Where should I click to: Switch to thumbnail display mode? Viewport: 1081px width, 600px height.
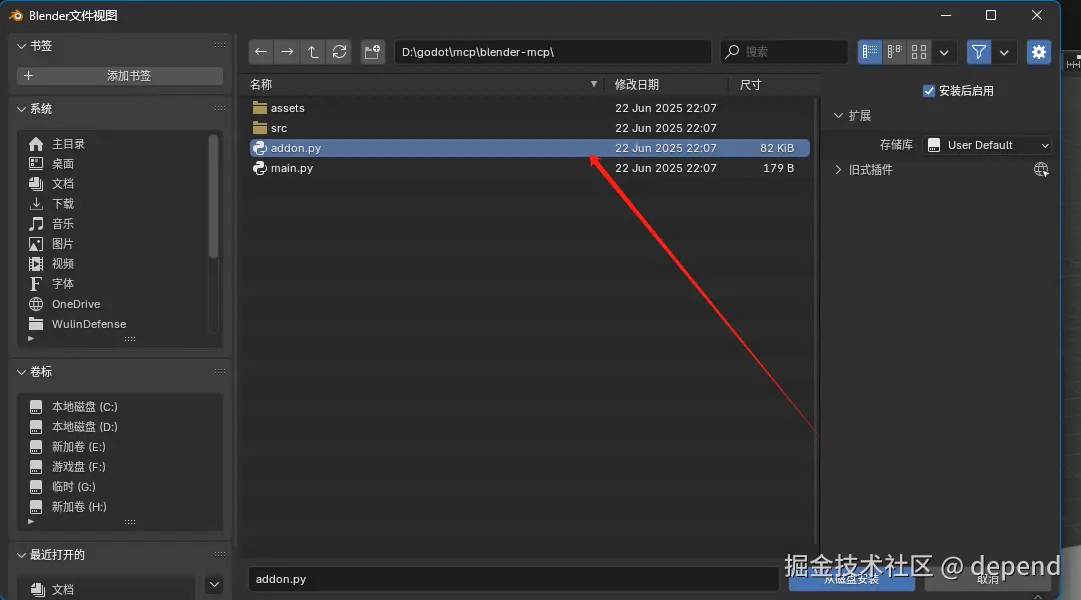919,52
